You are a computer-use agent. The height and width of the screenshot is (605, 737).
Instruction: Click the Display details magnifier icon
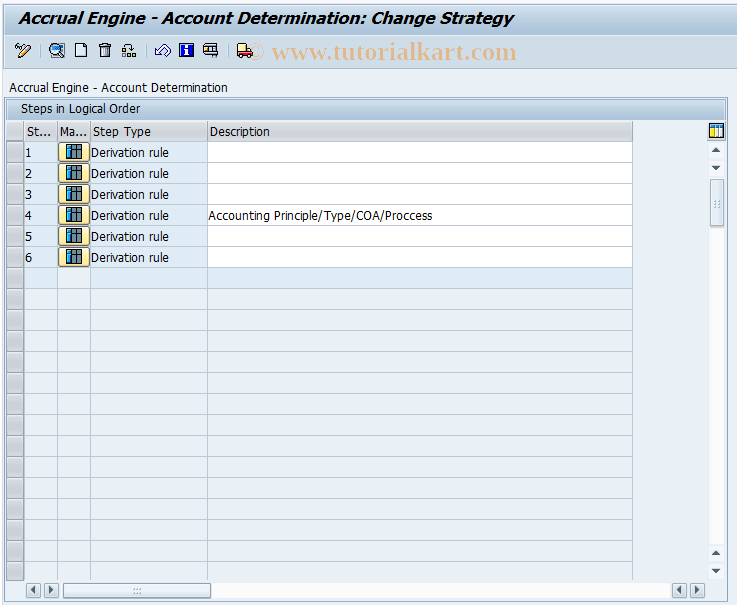coord(57,50)
